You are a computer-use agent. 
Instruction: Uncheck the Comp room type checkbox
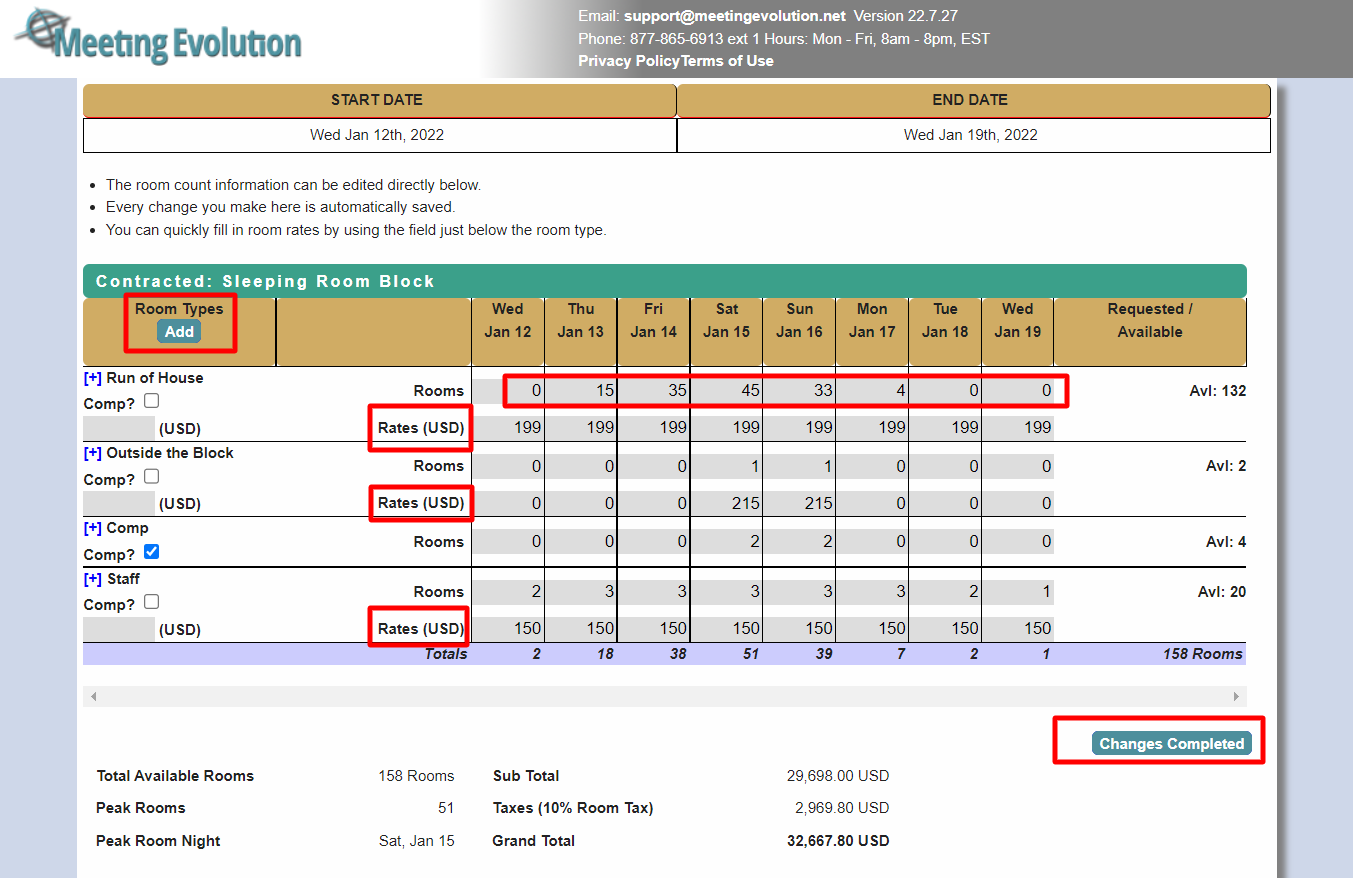(152, 552)
